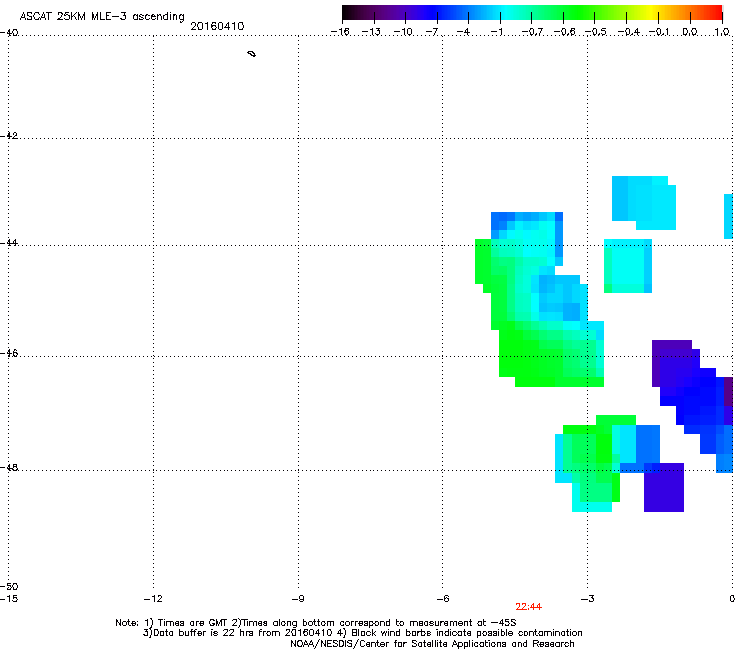Click longitude axis label -12
Viewport: 740px width, 650px height.
pos(153,599)
